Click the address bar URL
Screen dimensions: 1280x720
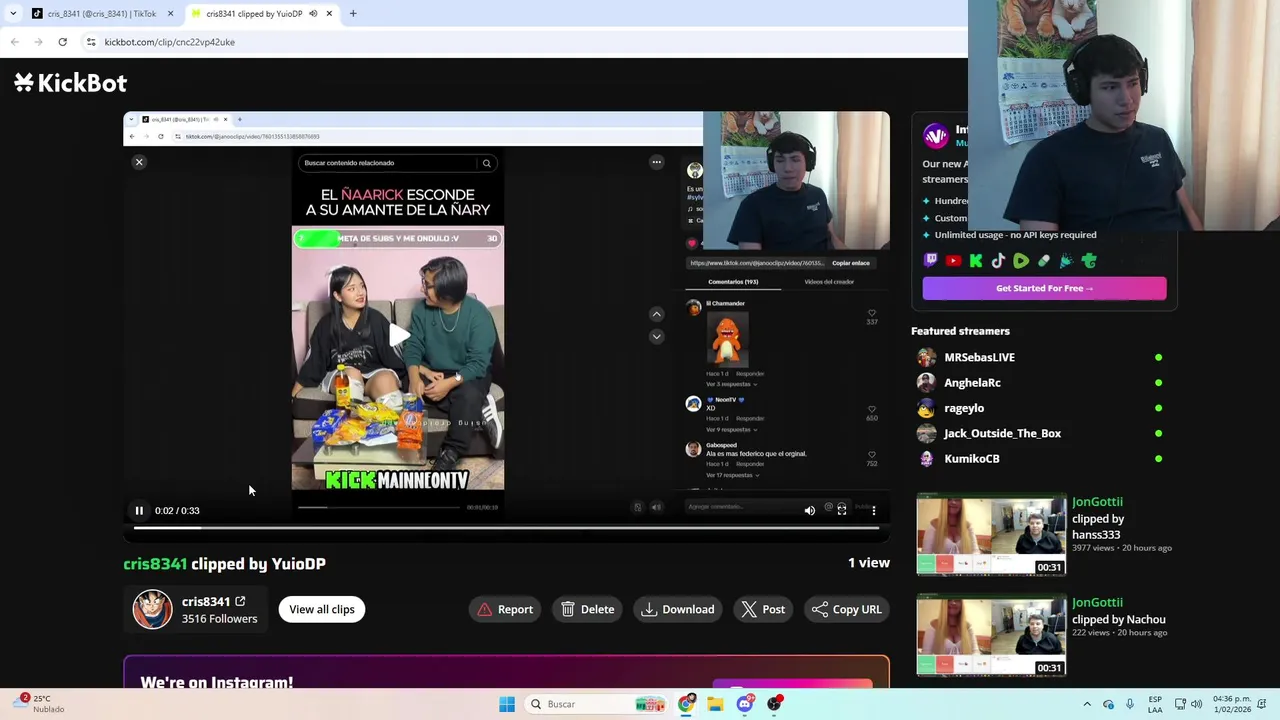169,42
